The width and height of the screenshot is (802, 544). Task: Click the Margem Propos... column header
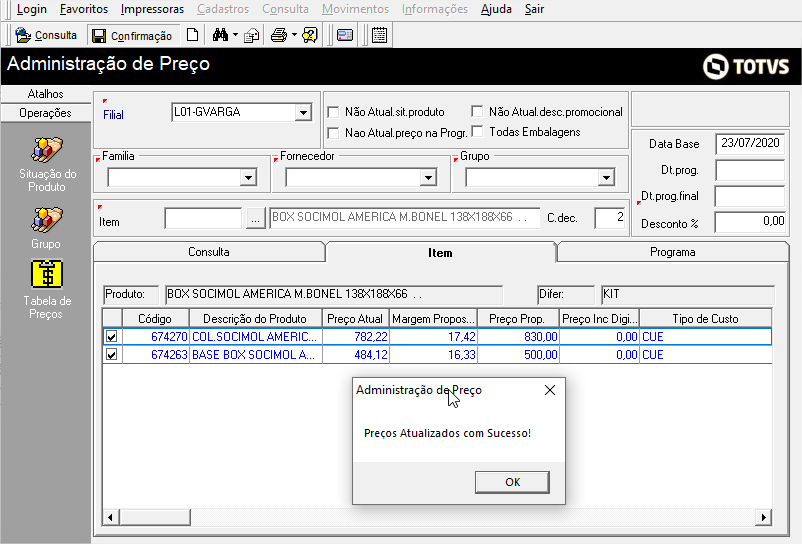point(433,319)
